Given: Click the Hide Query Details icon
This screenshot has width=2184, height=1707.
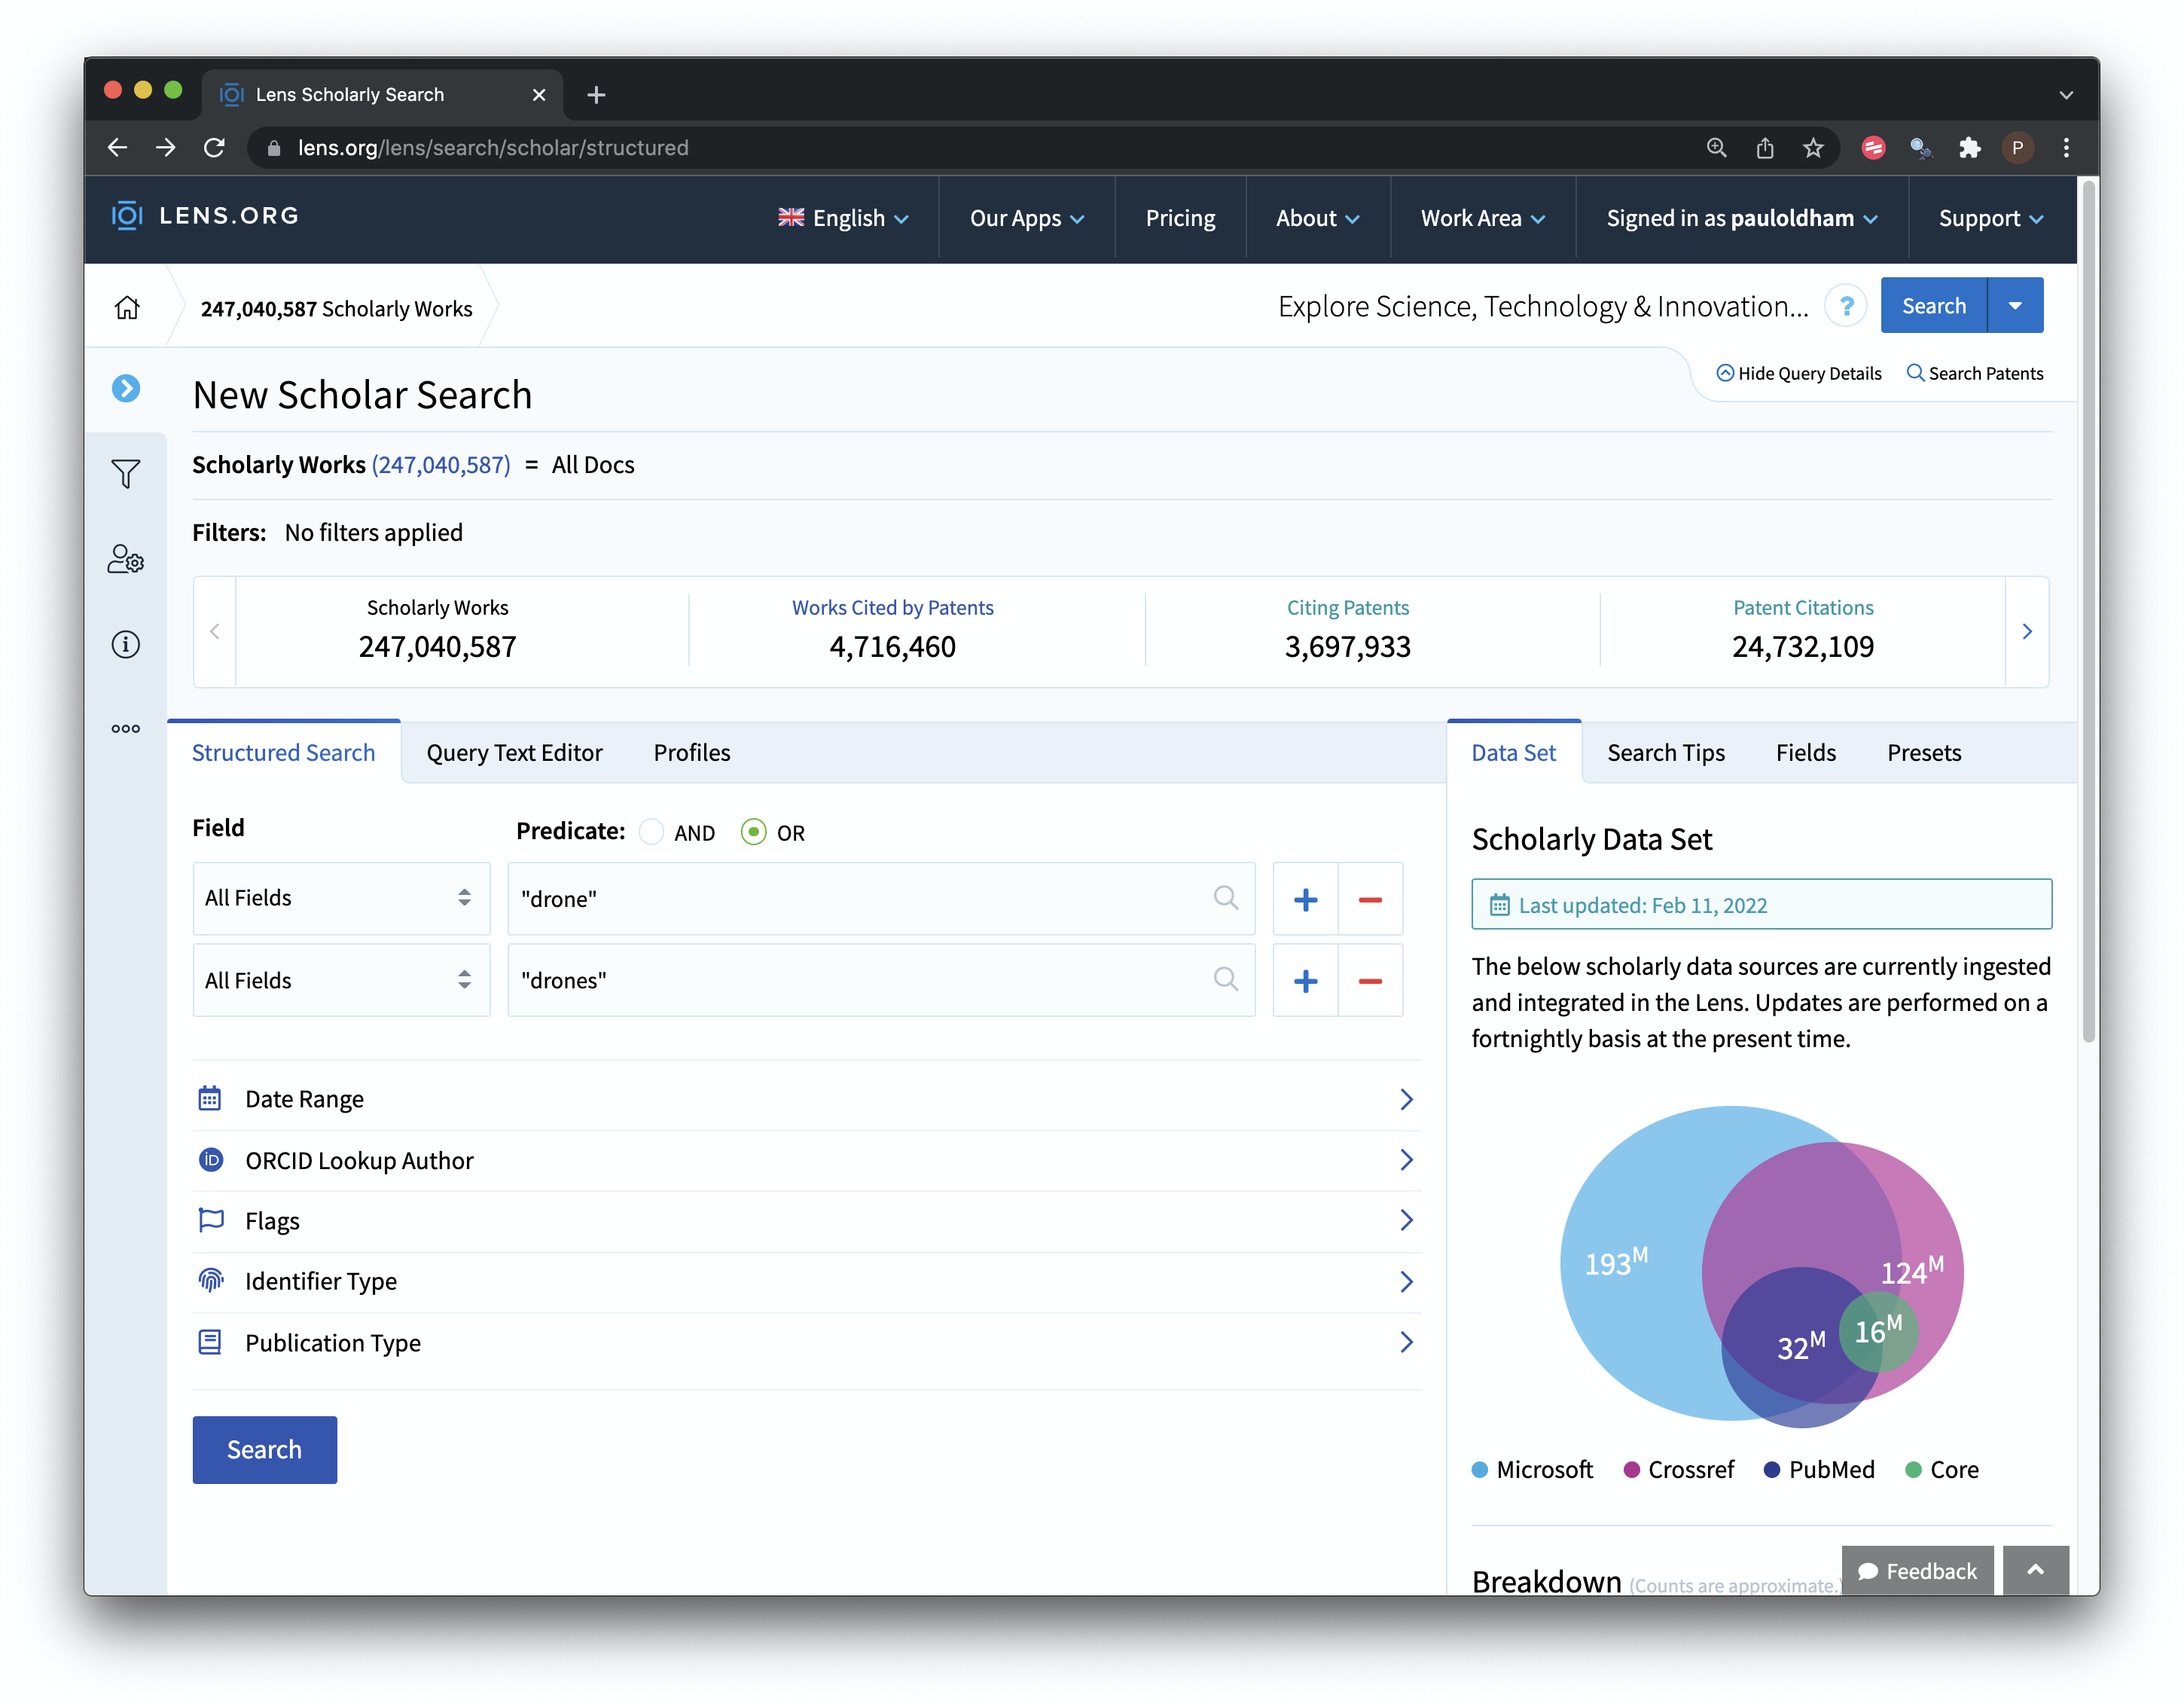Looking at the screenshot, I should pyautogui.click(x=1727, y=372).
